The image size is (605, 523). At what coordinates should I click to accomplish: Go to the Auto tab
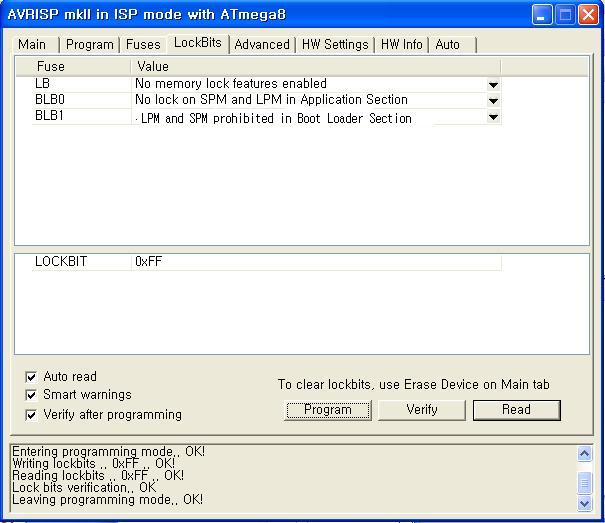click(451, 44)
